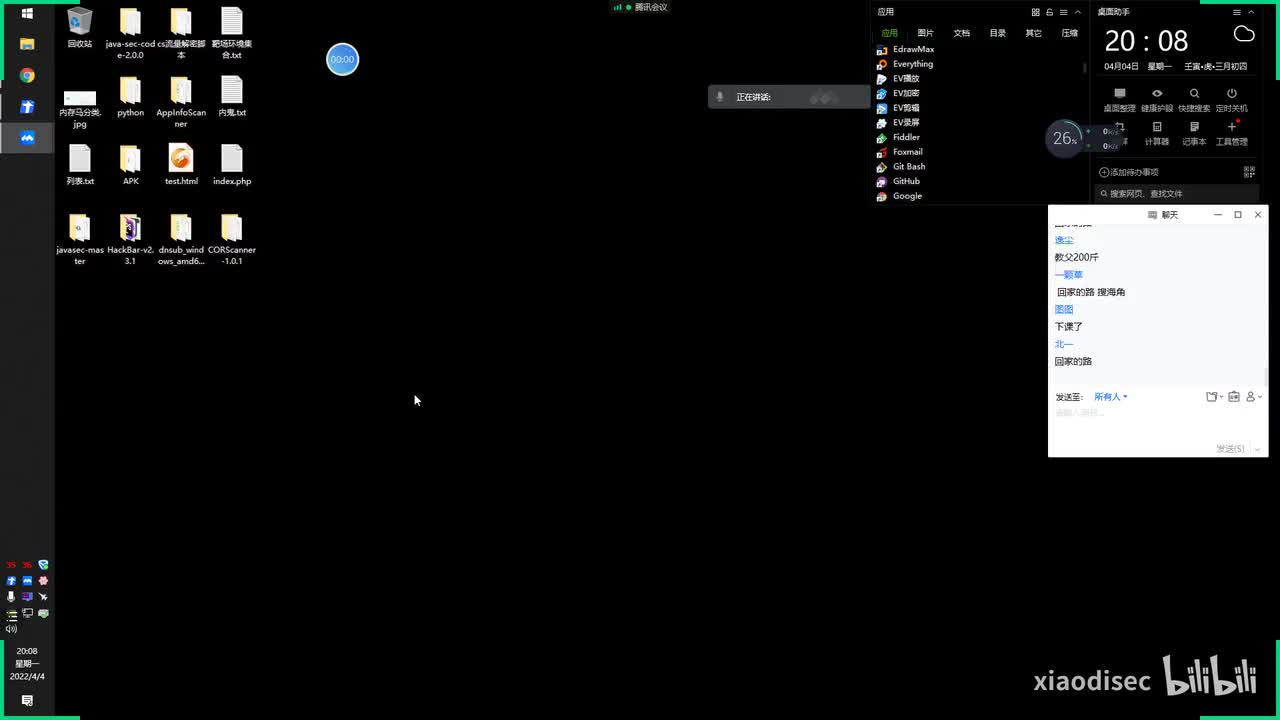Click the sender name 逸尘 in chat
This screenshot has width=1280, height=720.
tap(1064, 240)
